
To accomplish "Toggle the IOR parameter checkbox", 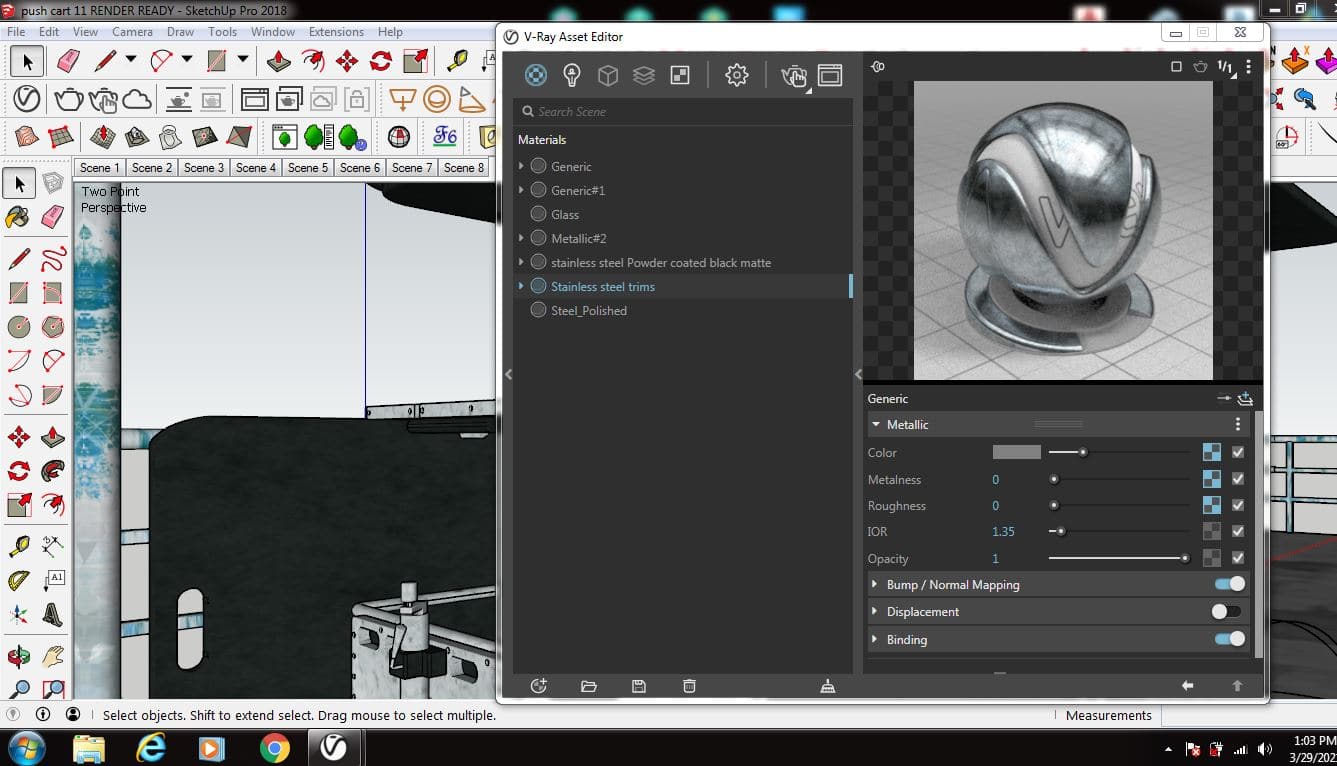I will coord(1238,531).
